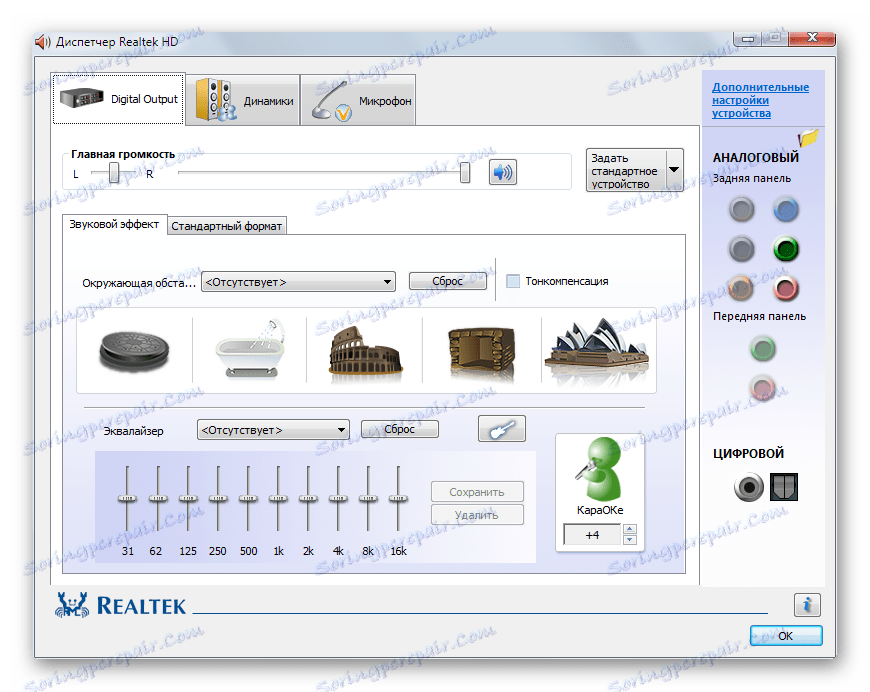Click the Задать стандартное устройство button
The height and width of the screenshot is (692, 870).
pyautogui.click(x=626, y=170)
